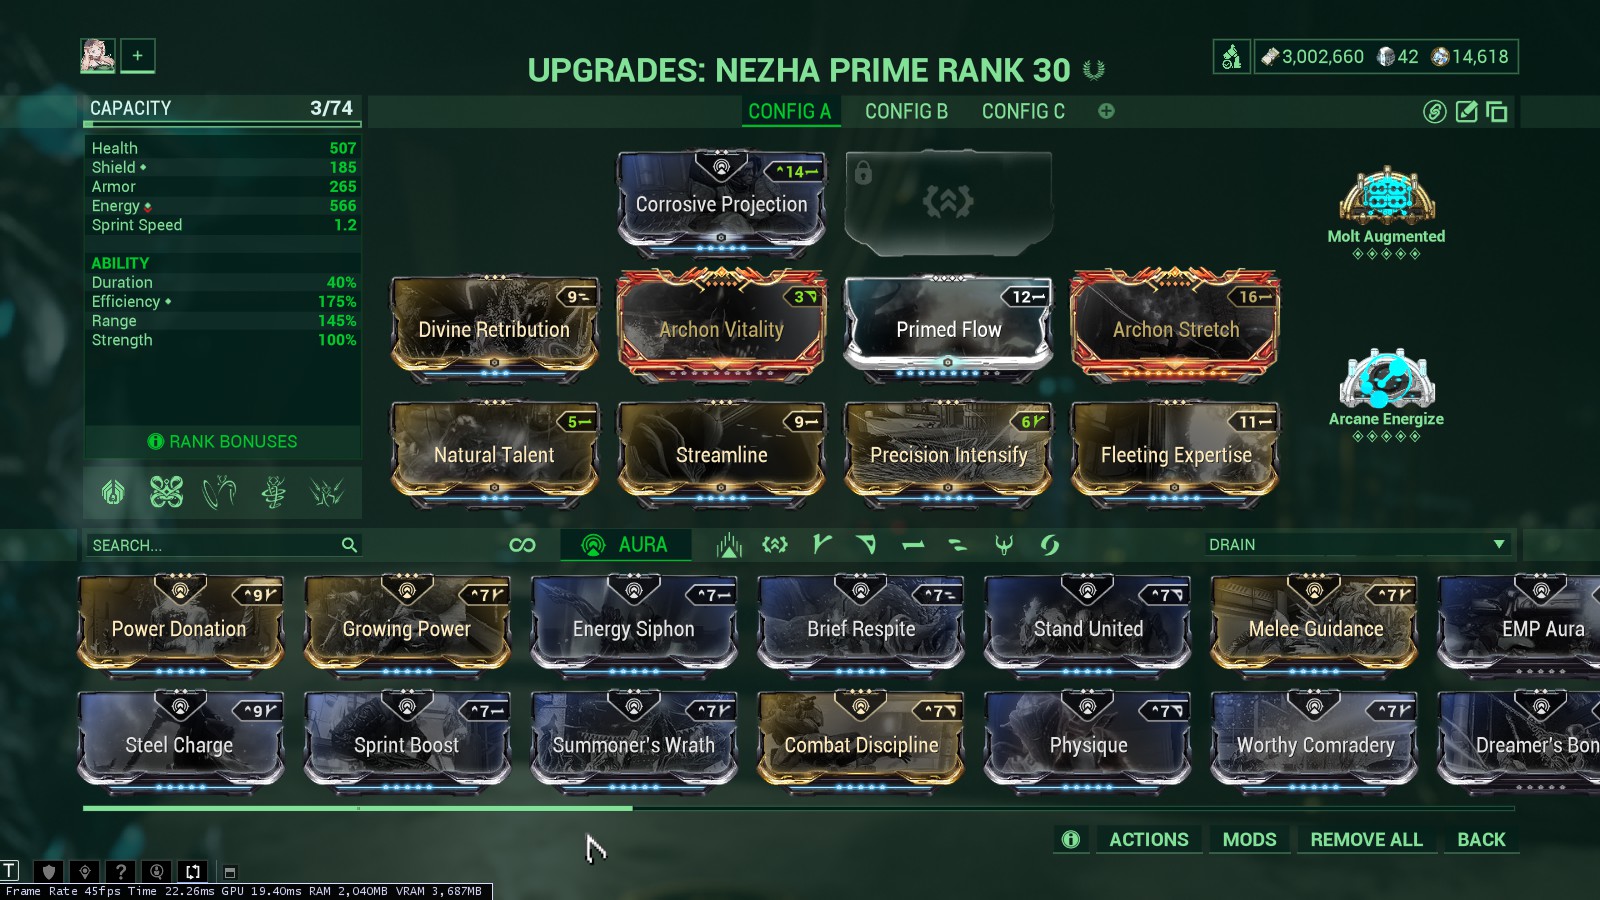Screen dimensions: 1600x900
Task: Open the Actions menu button
Action: coord(1149,839)
